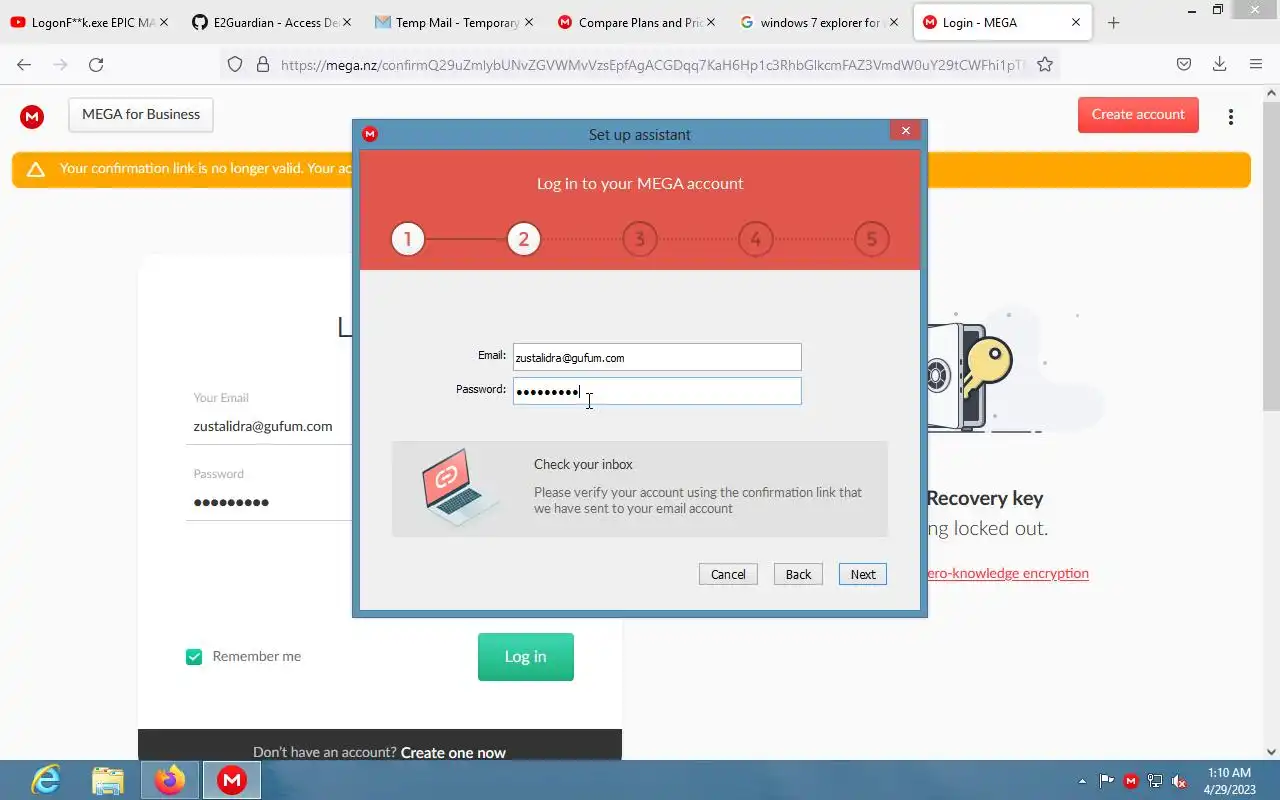Click the 'Check your inbox' heading
The height and width of the screenshot is (800, 1280).
[x=583, y=465]
